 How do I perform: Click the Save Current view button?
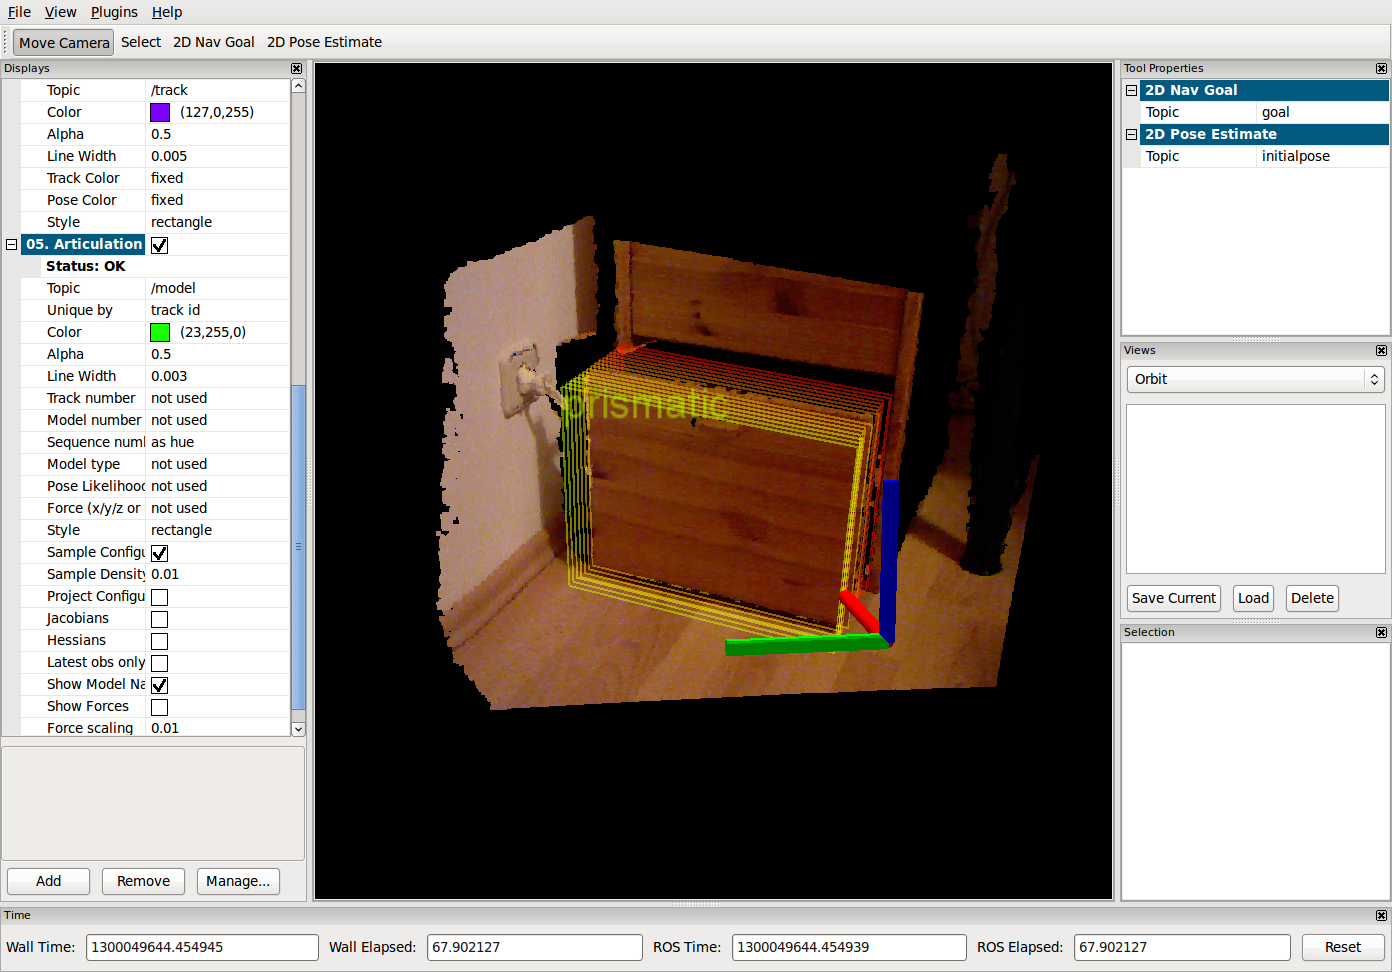click(x=1173, y=598)
